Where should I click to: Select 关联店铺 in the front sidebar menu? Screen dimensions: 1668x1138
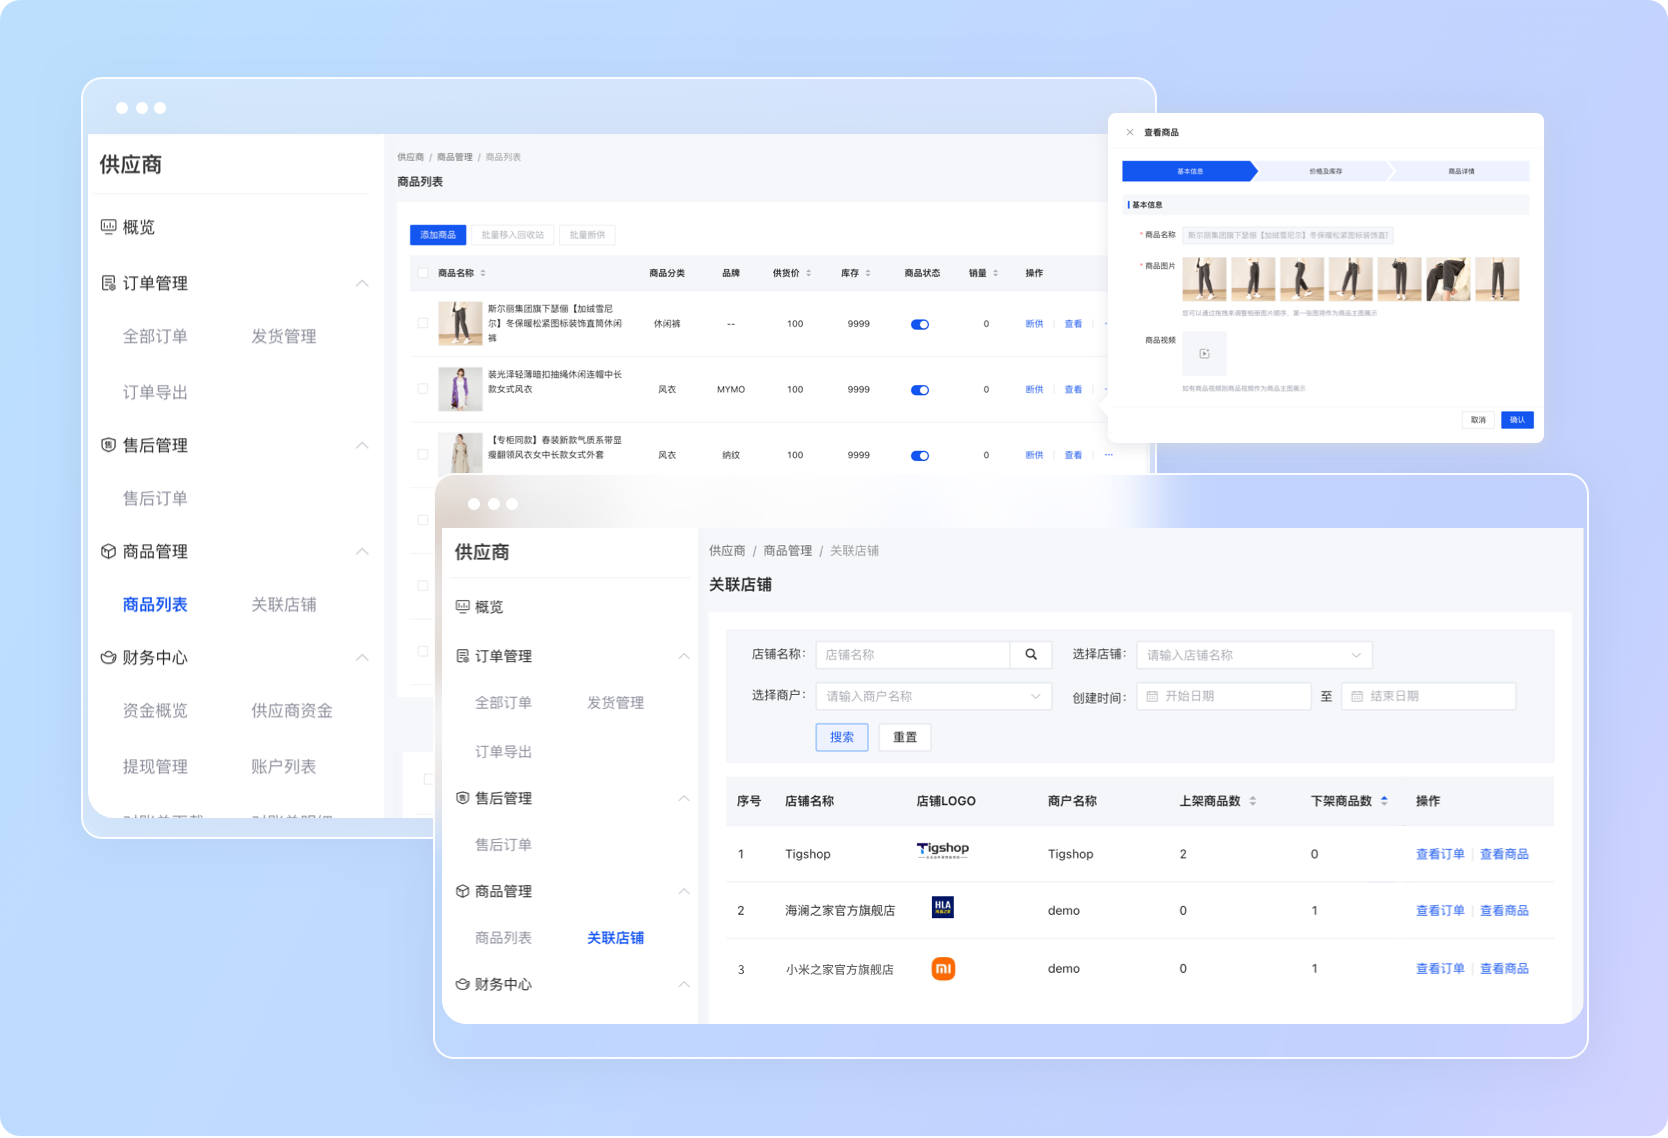pyautogui.click(x=615, y=938)
